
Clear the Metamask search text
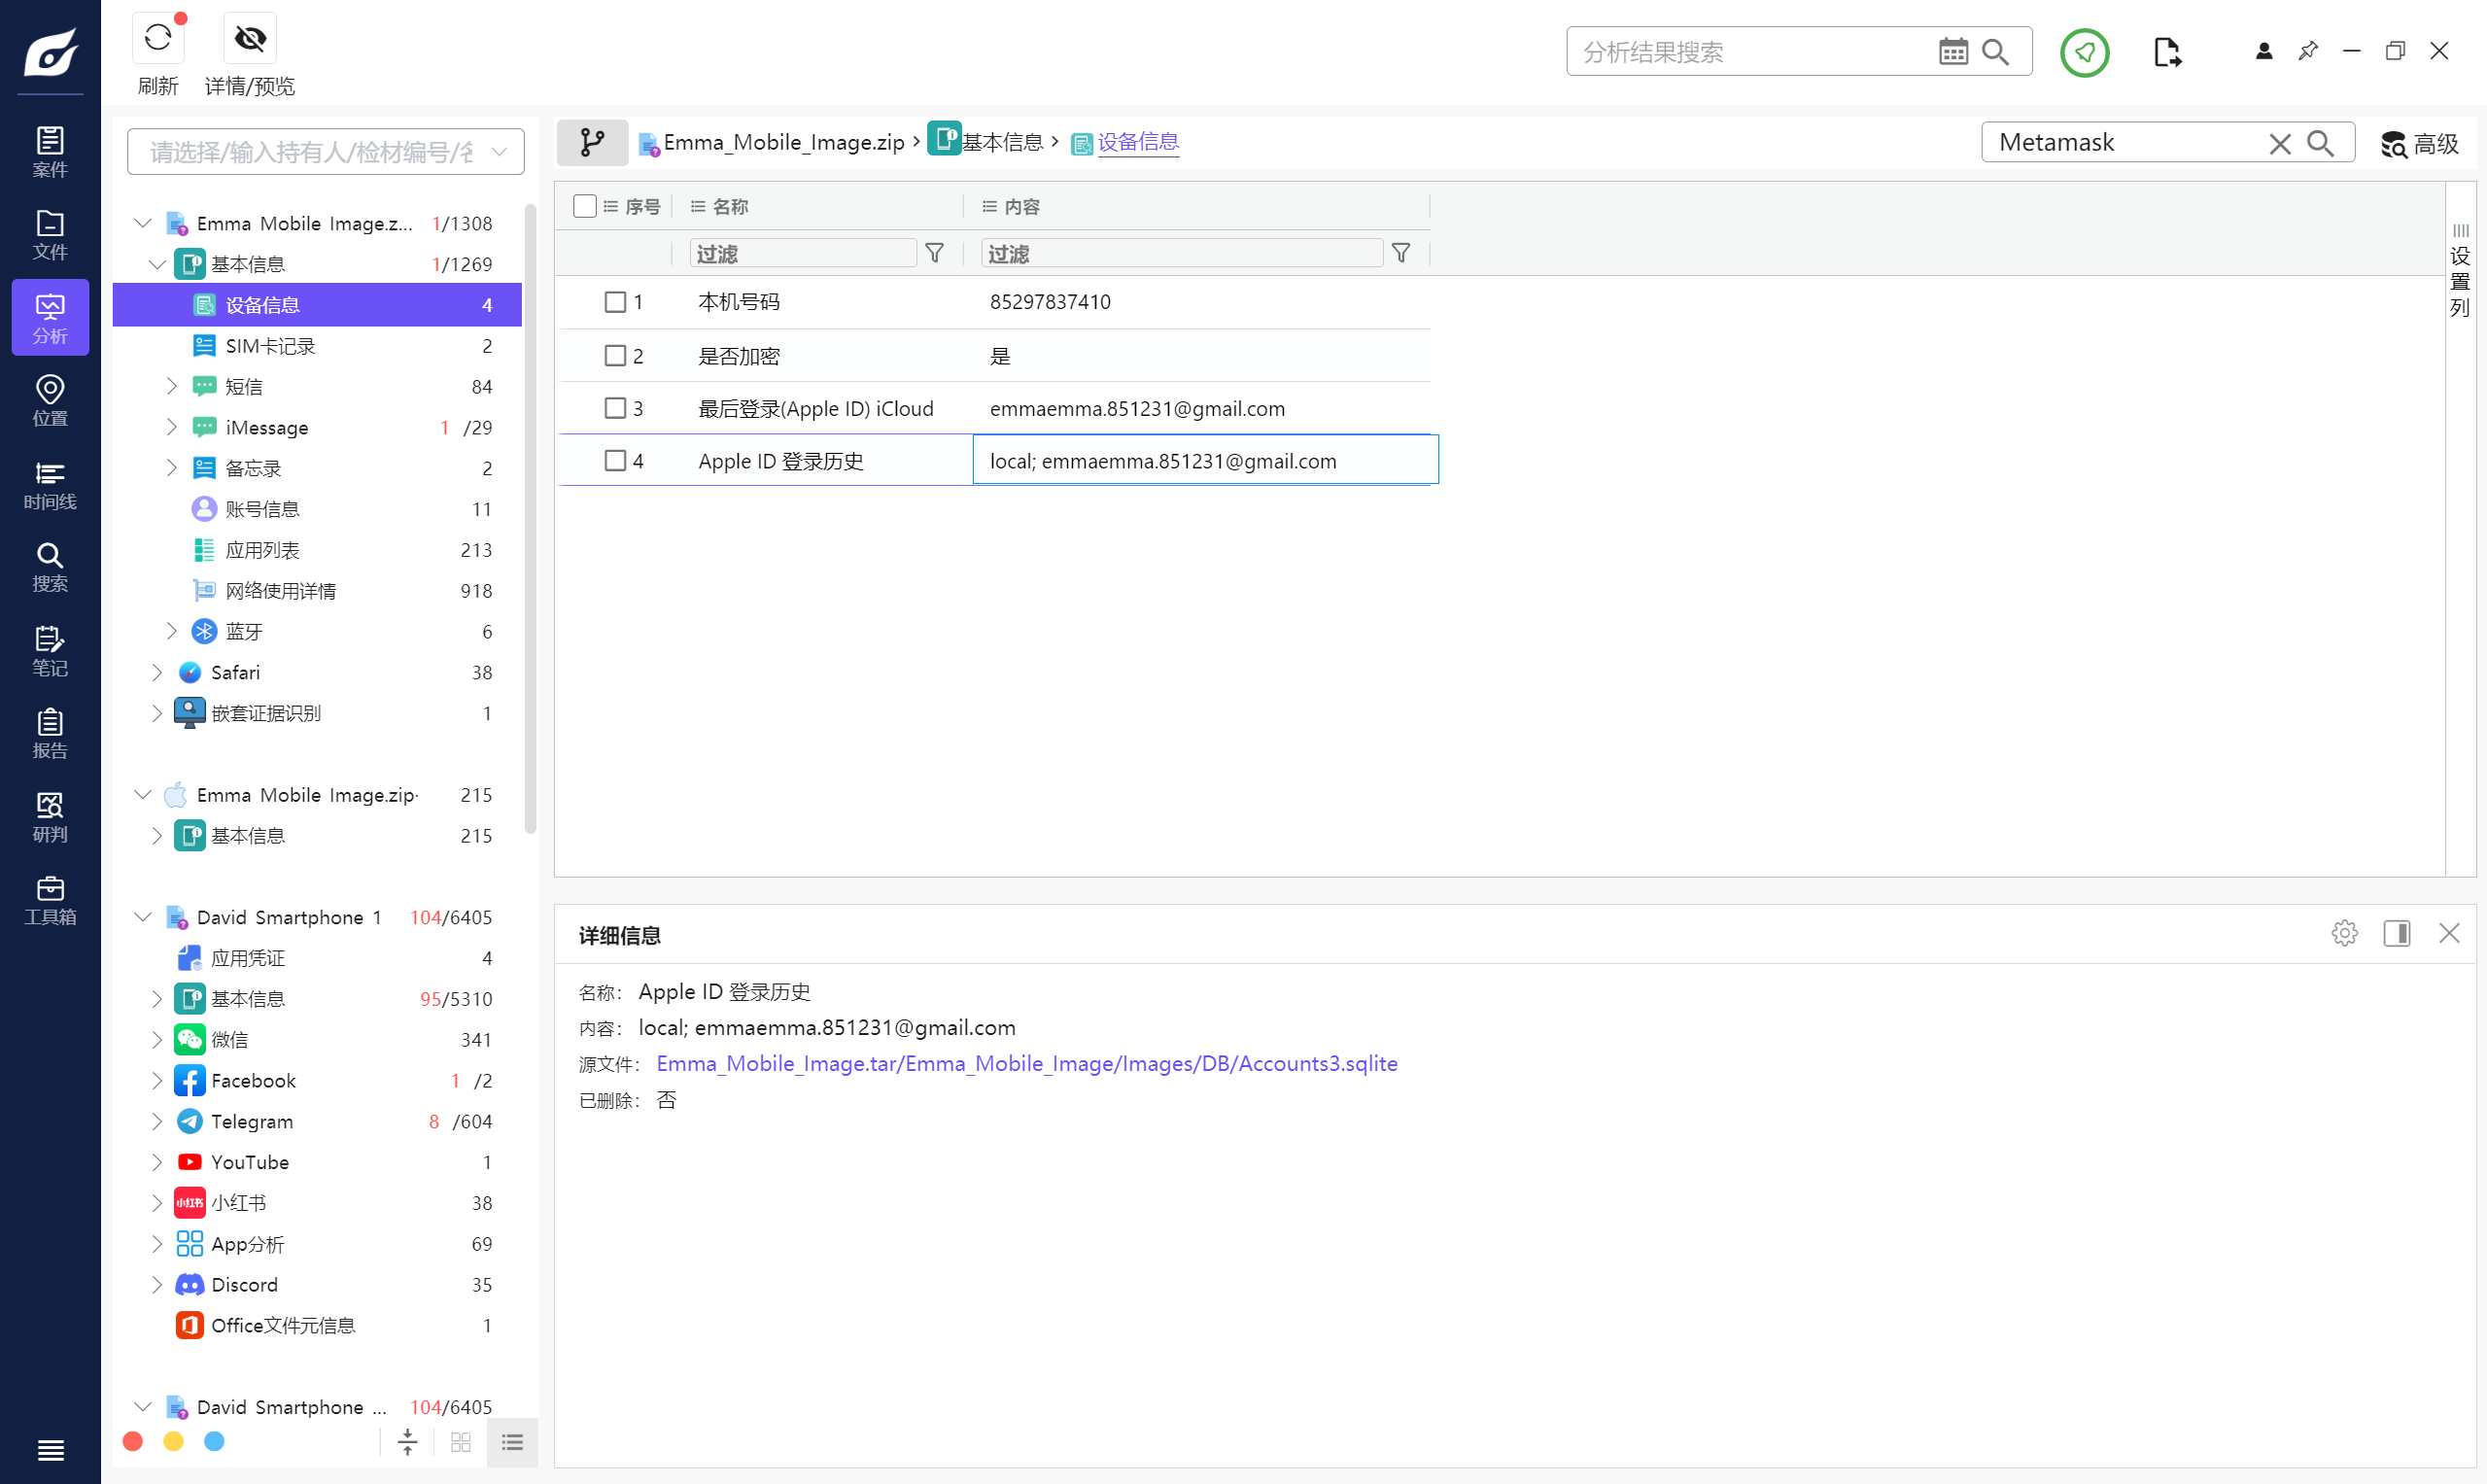(2279, 144)
